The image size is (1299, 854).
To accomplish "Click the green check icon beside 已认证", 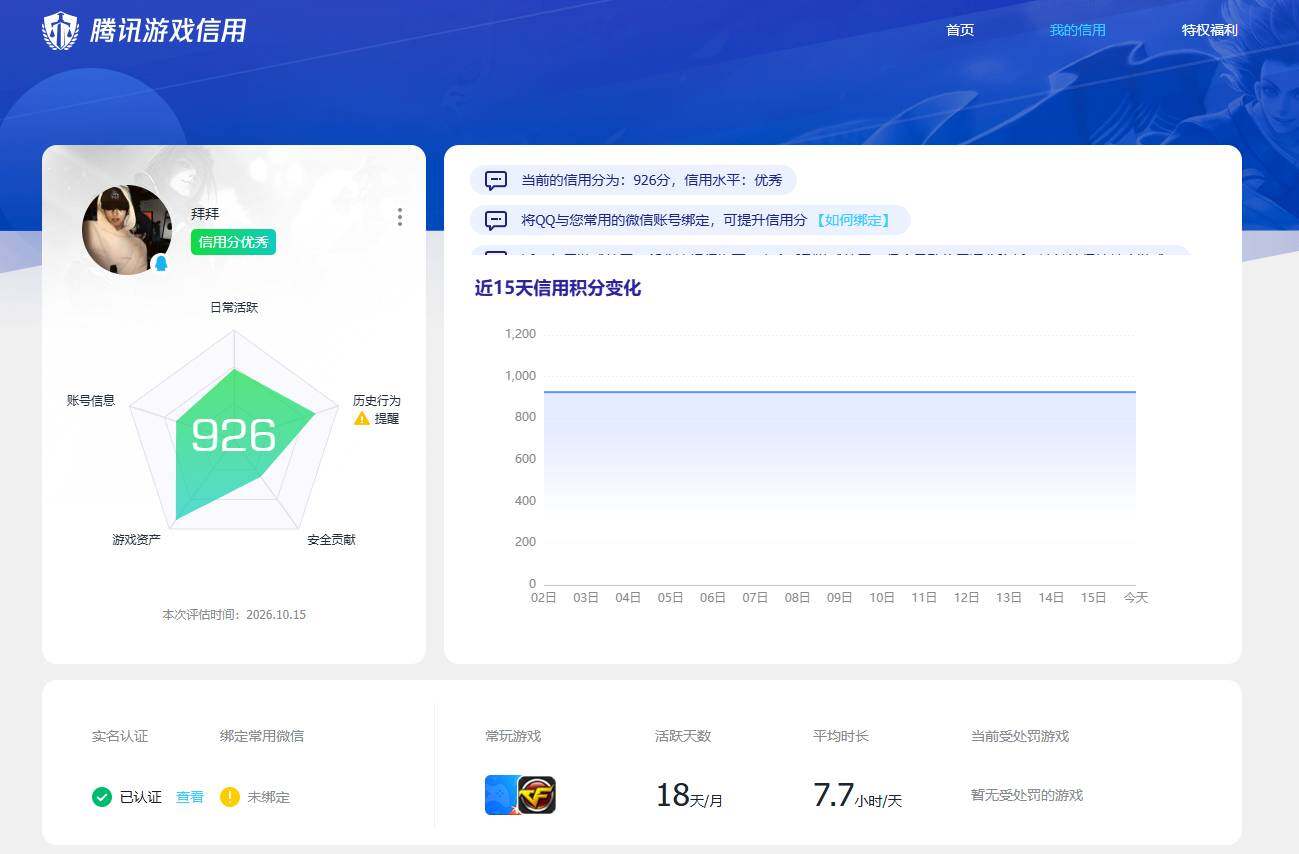I will click(x=102, y=797).
